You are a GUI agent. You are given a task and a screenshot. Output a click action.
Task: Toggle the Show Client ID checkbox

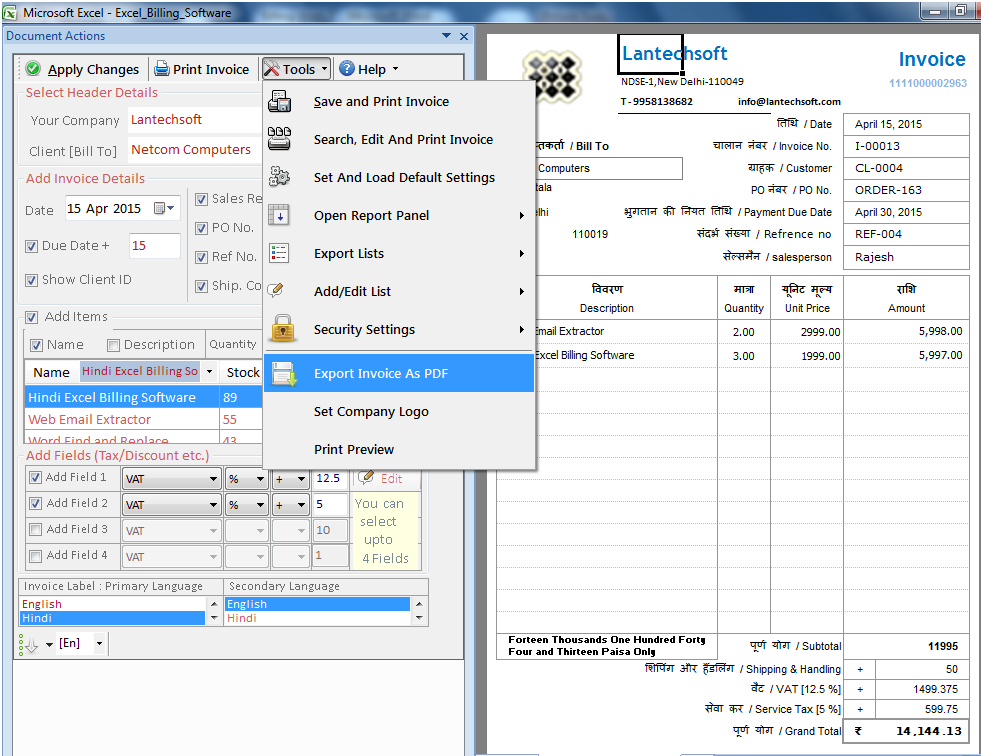coord(31,280)
